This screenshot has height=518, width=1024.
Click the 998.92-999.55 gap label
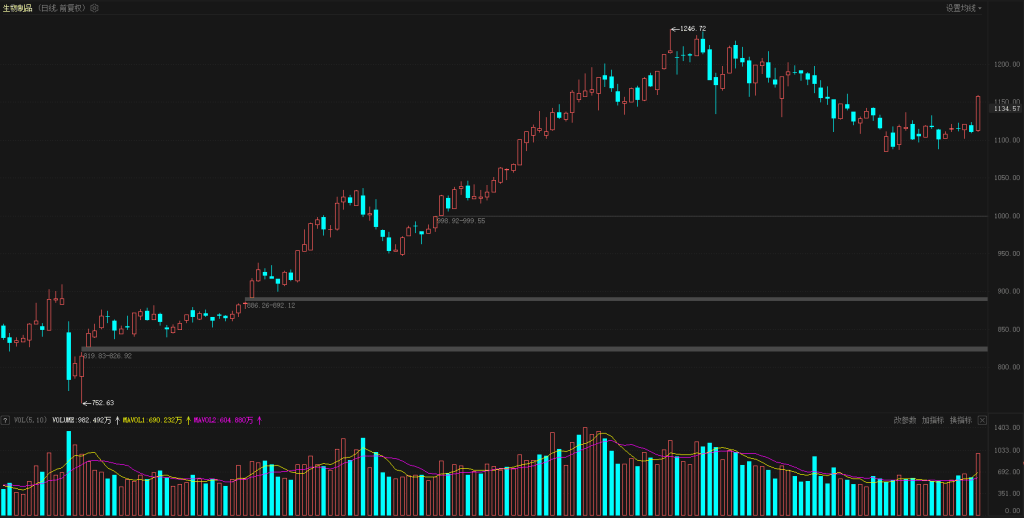(460, 221)
